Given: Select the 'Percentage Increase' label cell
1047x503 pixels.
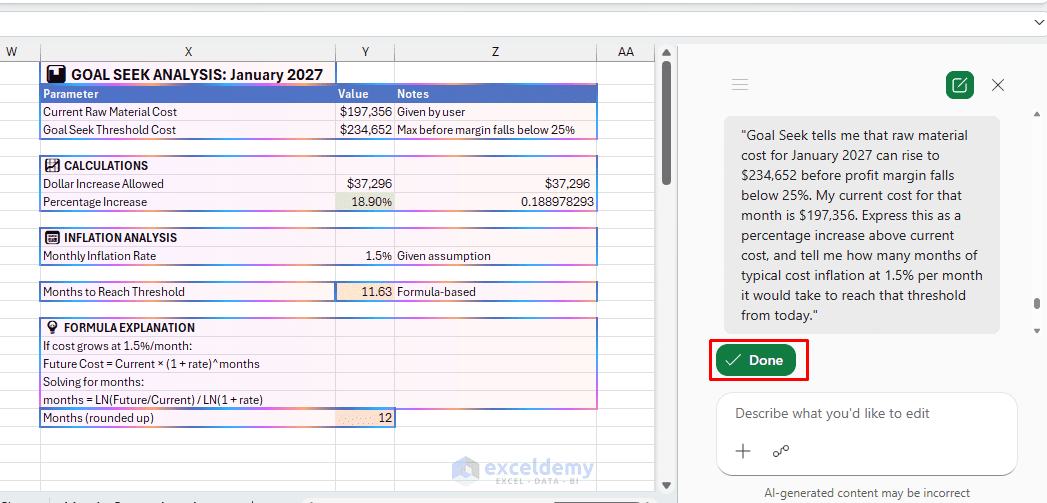Looking at the screenshot, I should (188, 202).
